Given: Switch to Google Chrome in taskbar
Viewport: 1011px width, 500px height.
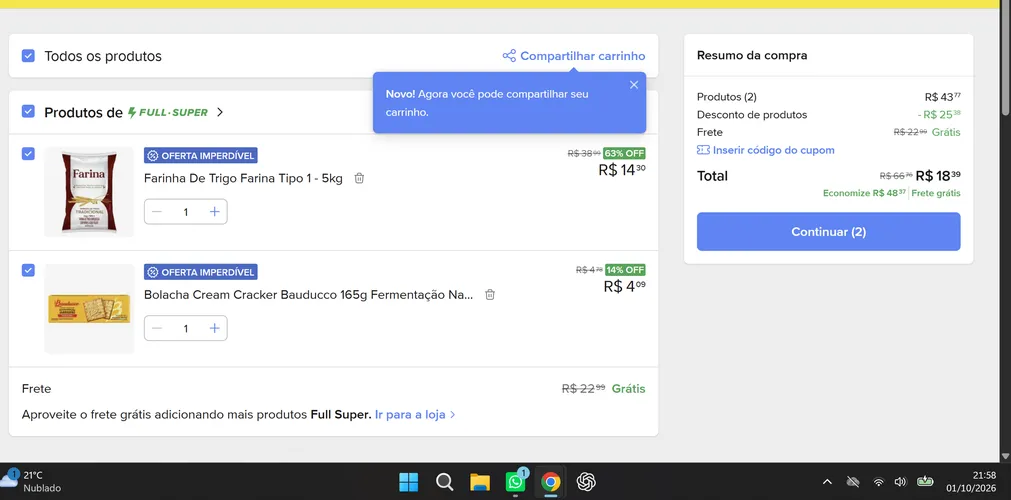Looking at the screenshot, I should click(550, 482).
